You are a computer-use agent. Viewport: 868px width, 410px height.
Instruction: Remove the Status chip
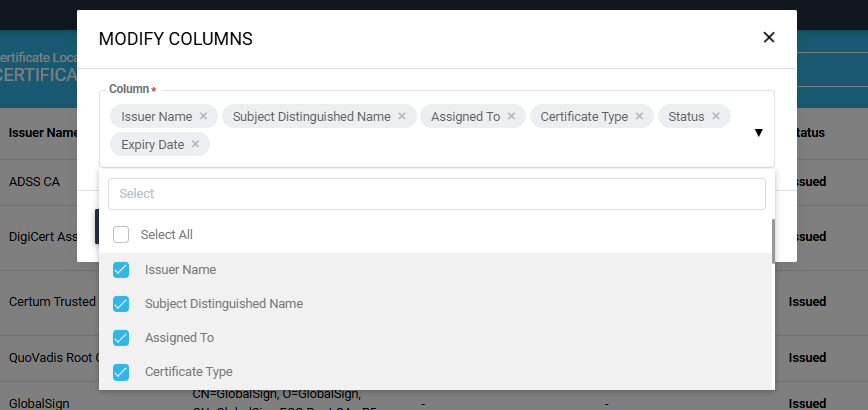pyautogui.click(x=716, y=116)
